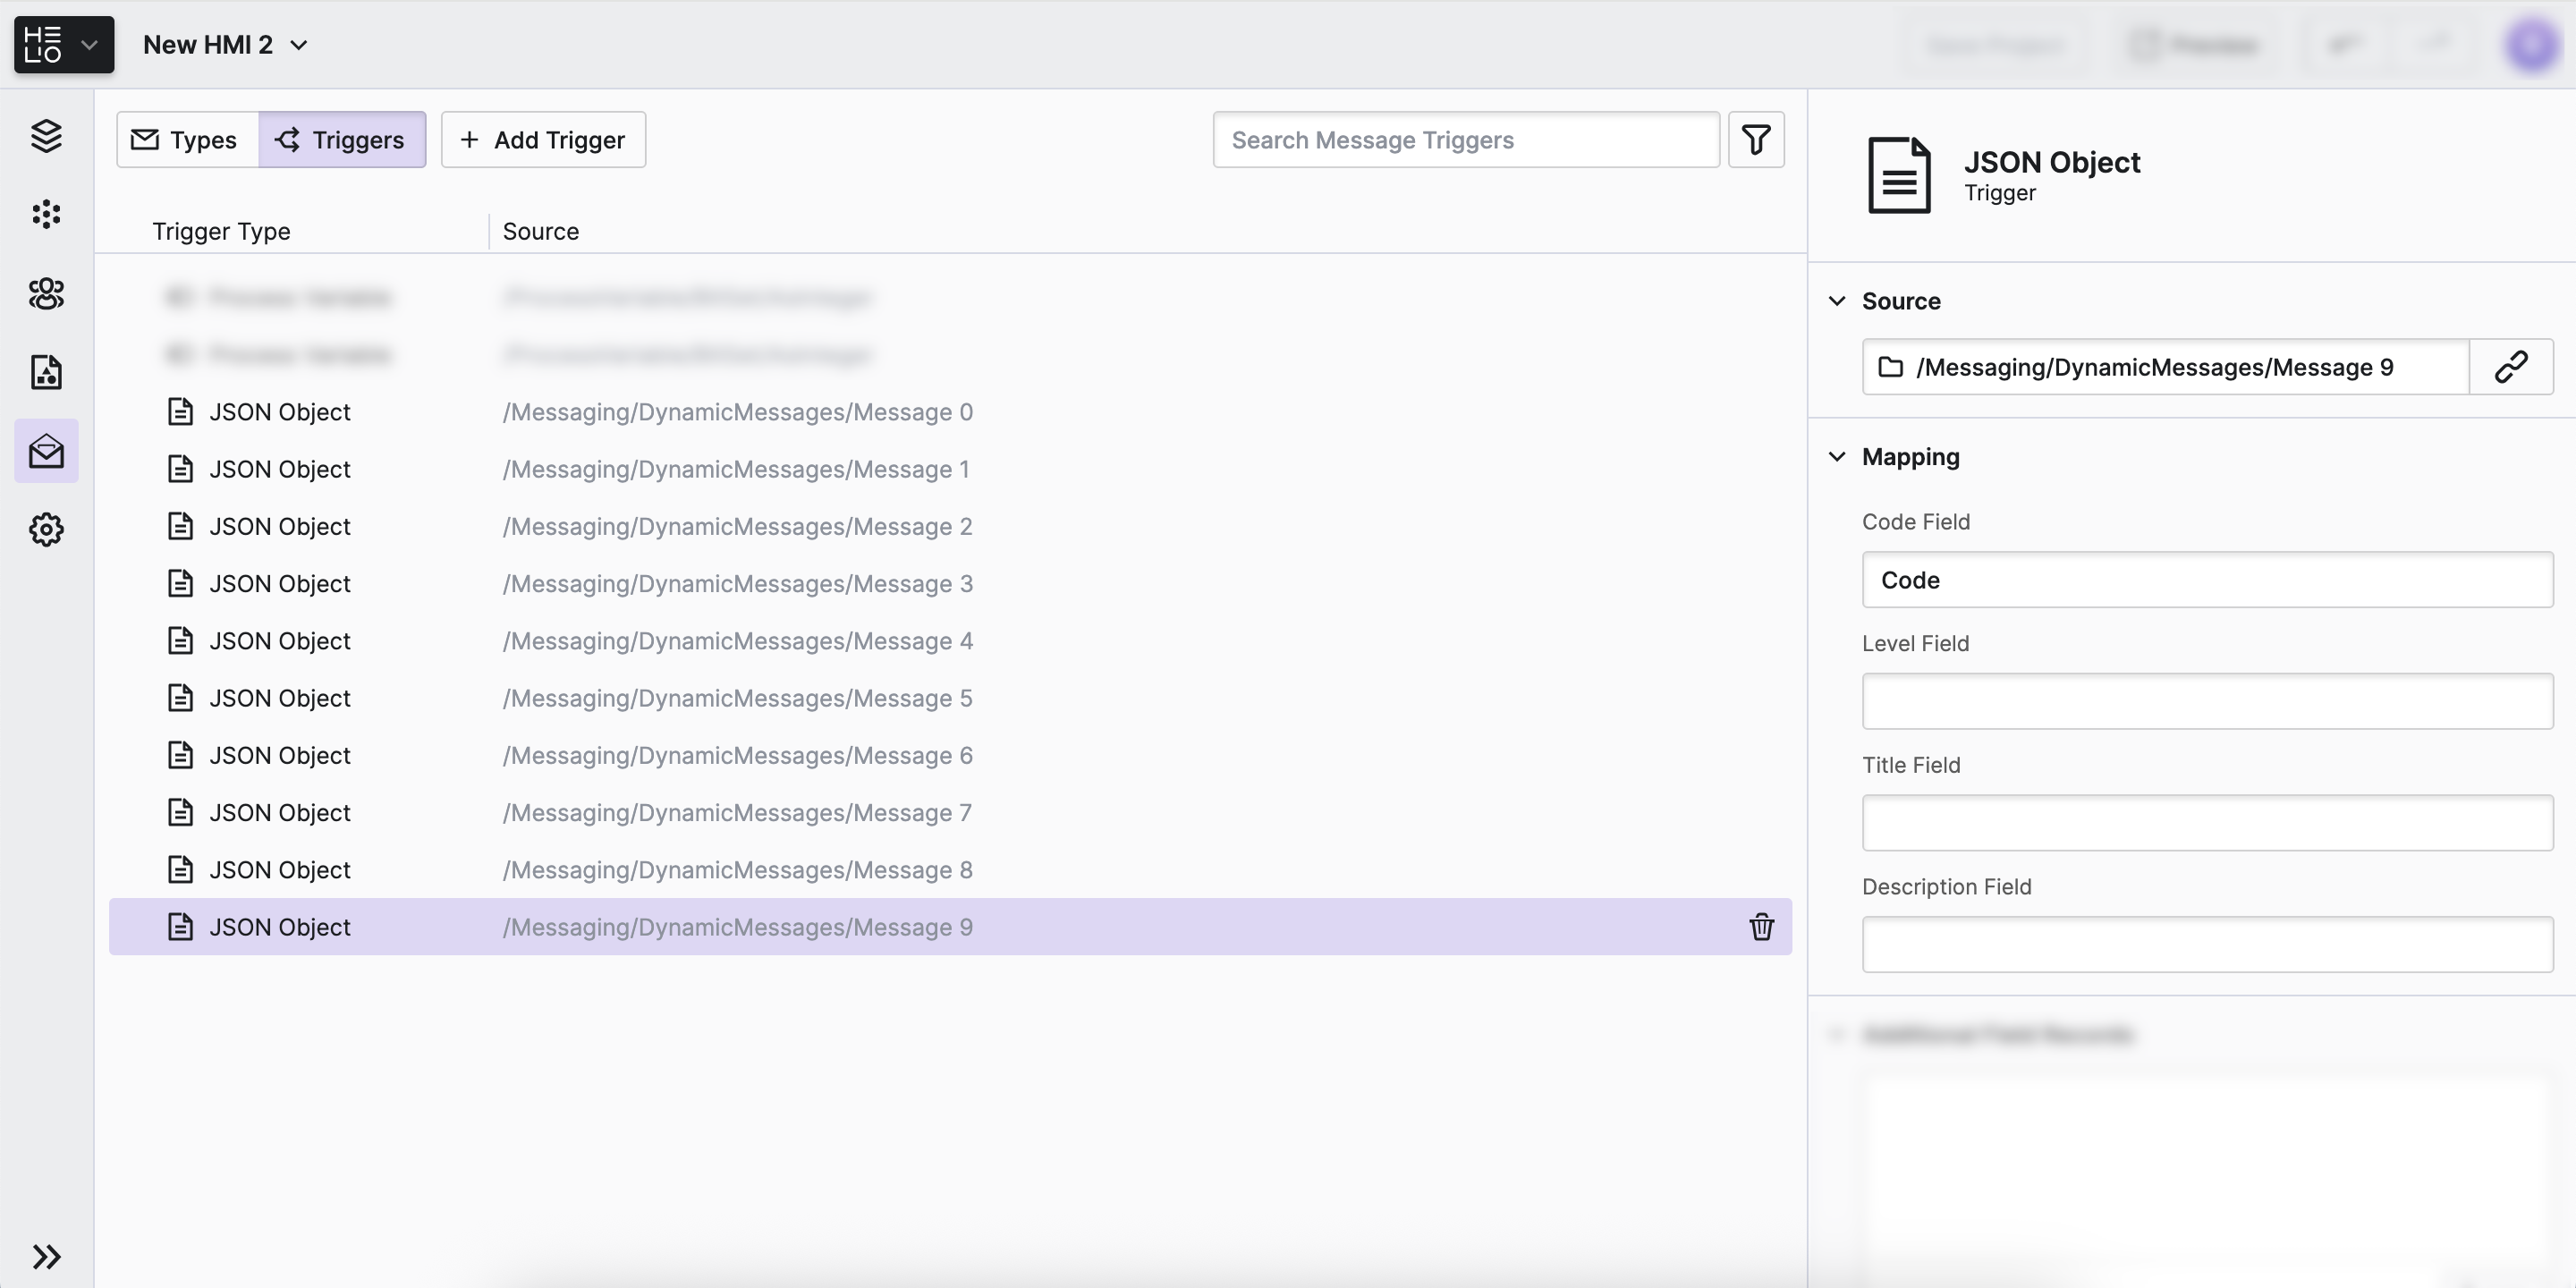Click the filter funnel icon
This screenshot has width=2576, height=1288.
coord(1756,140)
